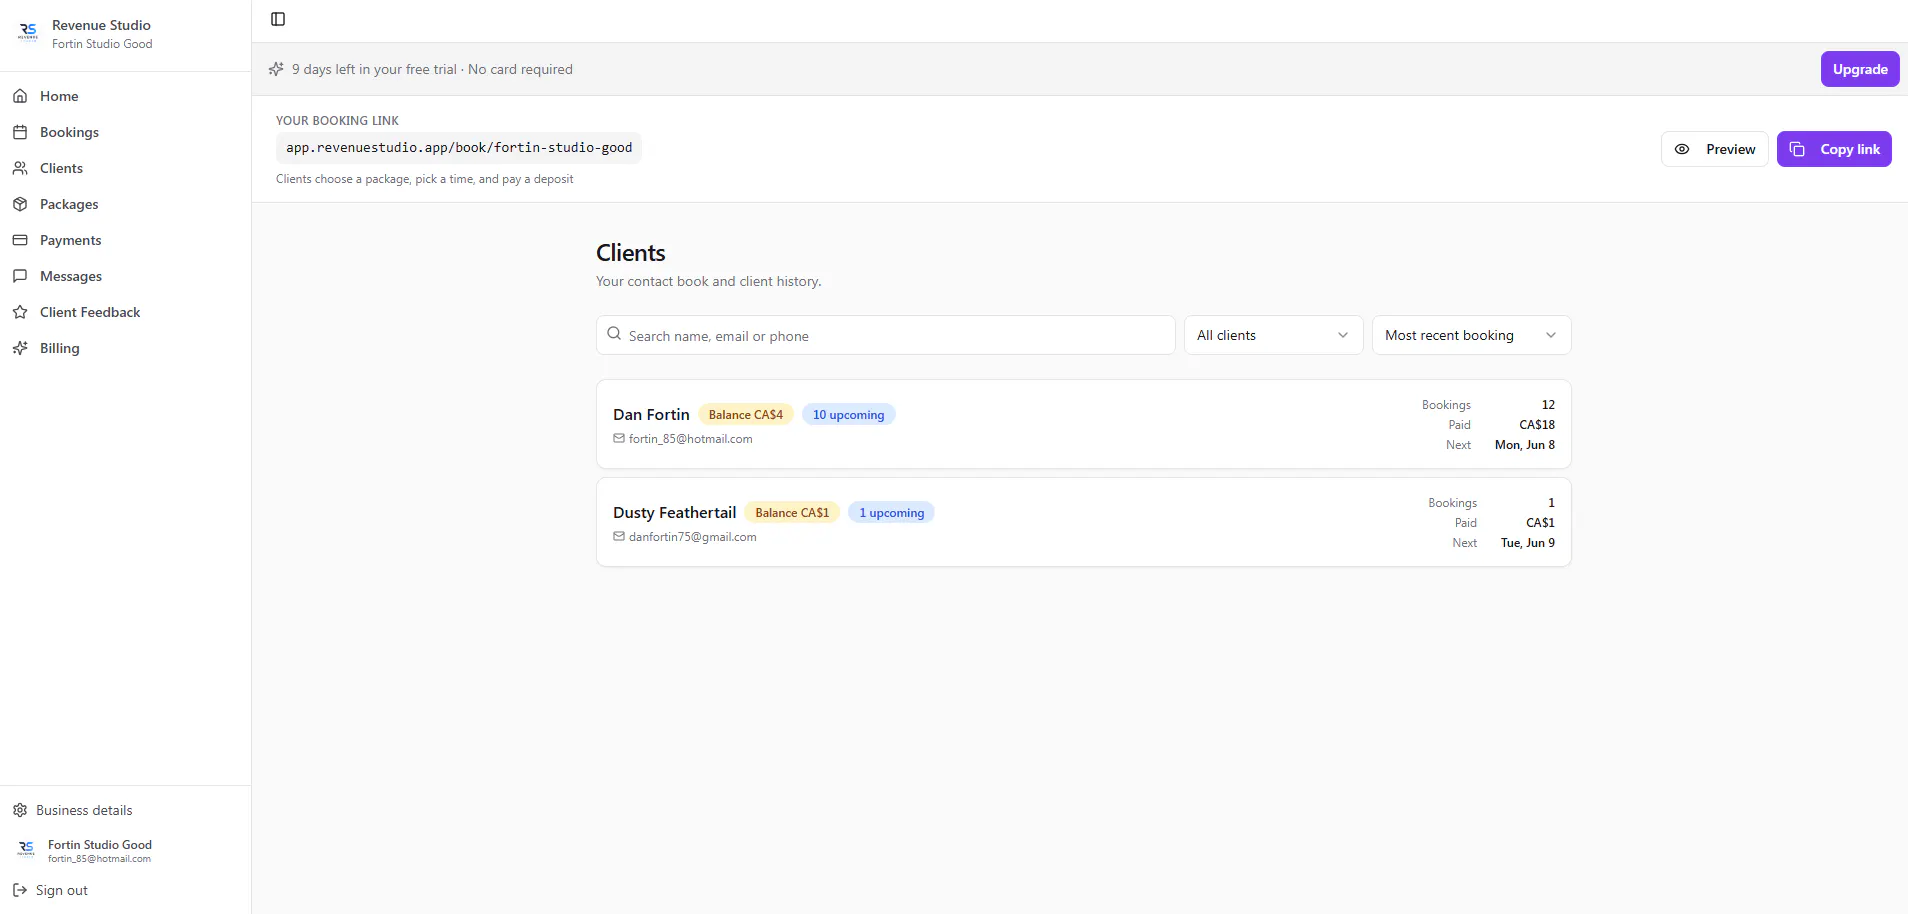Click the sparkle icon in trial banner
Viewport: 1908px width, 914px height.
tap(276, 69)
